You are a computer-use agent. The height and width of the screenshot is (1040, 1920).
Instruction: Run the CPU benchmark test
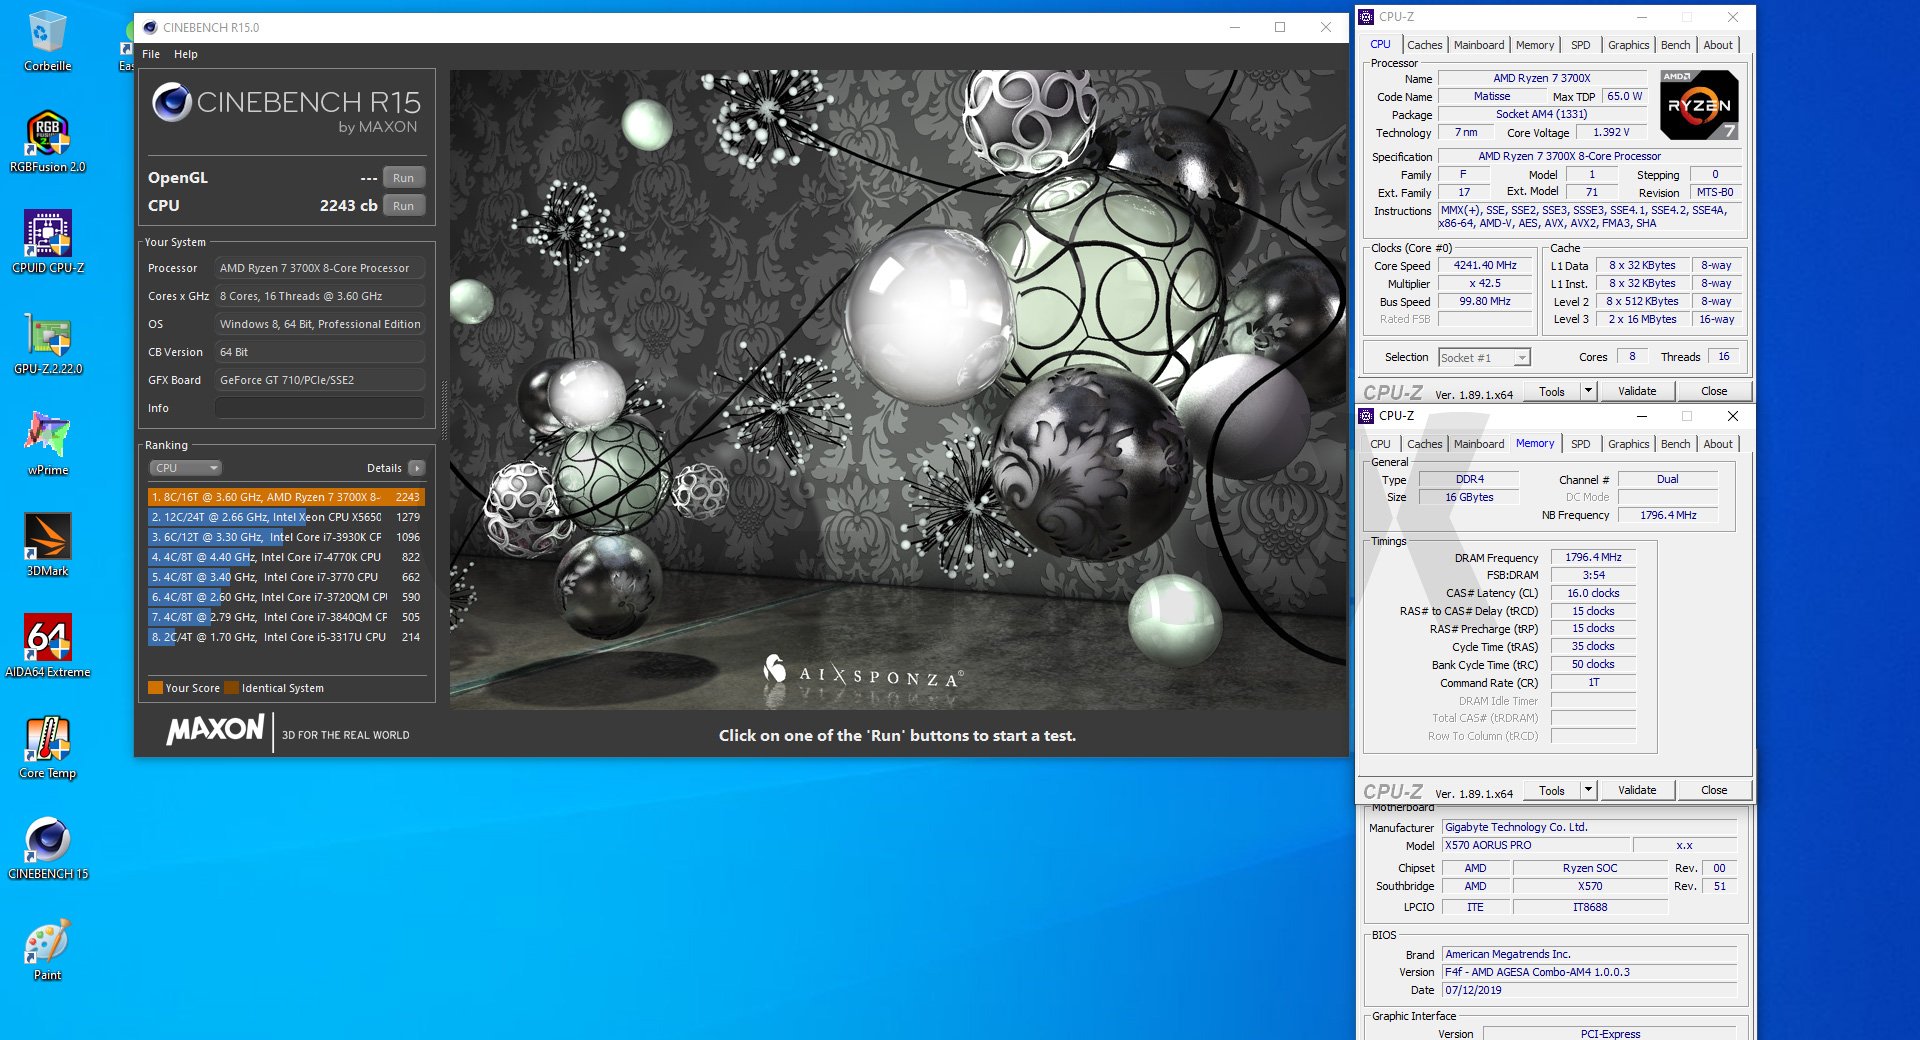point(403,206)
